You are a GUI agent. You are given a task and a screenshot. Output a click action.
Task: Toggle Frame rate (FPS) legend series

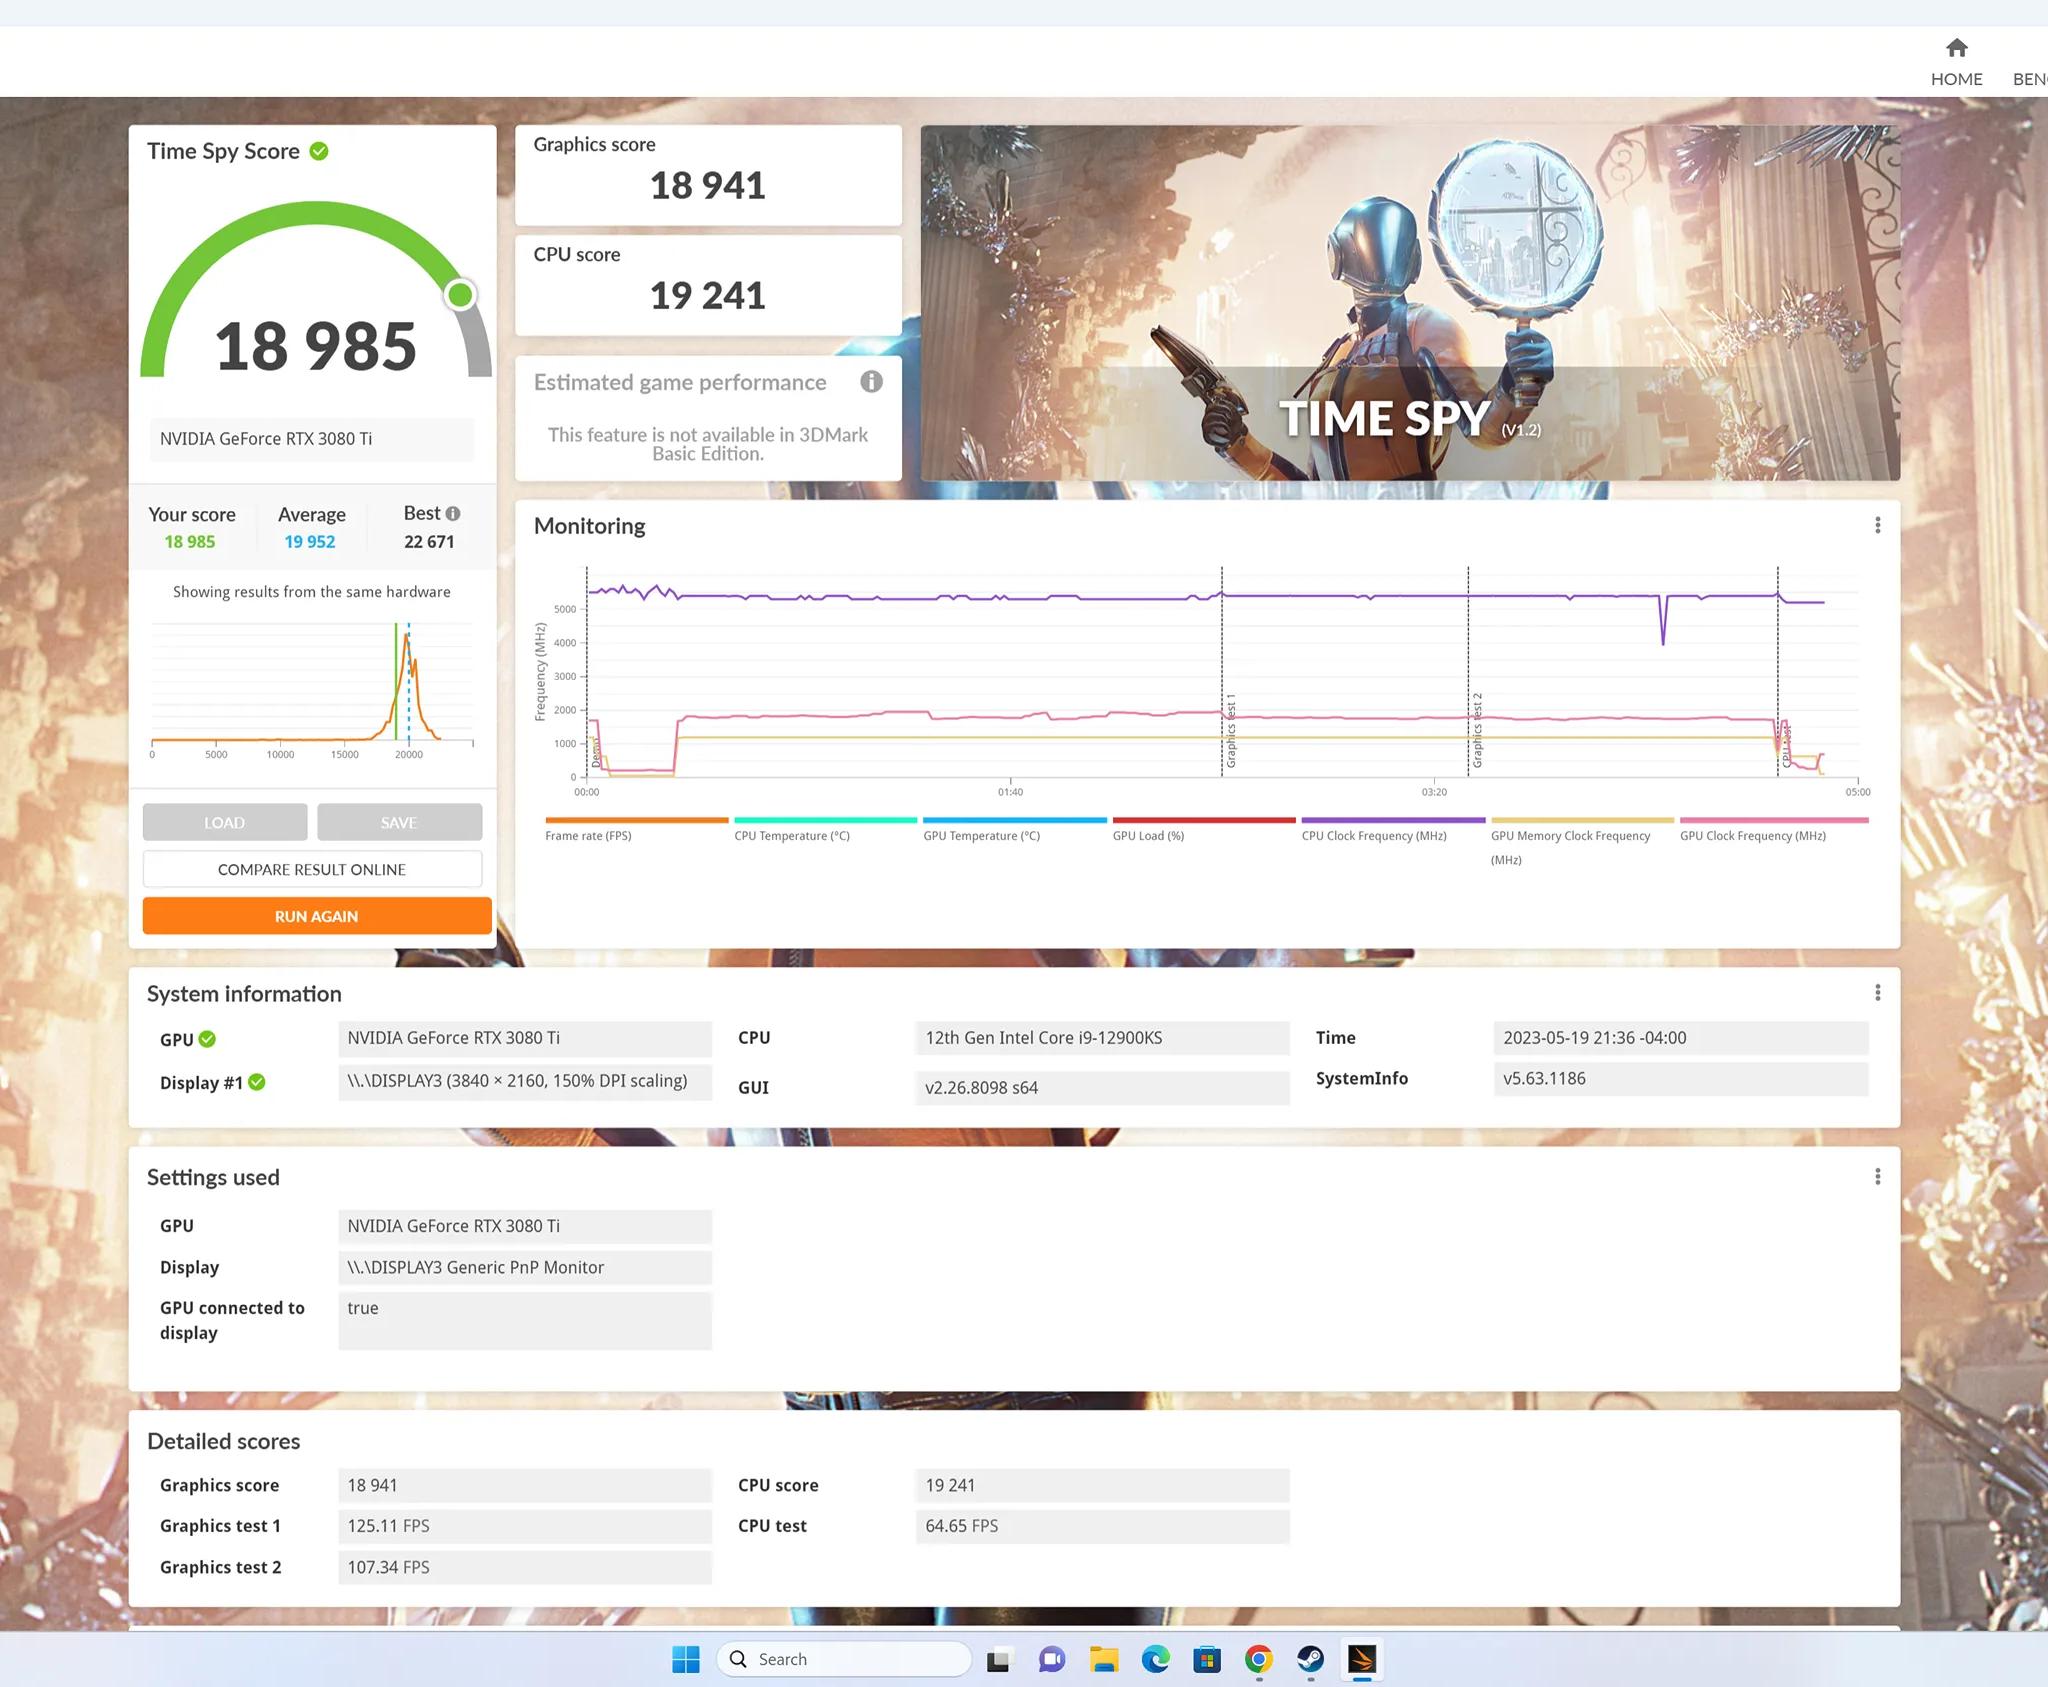[637, 829]
